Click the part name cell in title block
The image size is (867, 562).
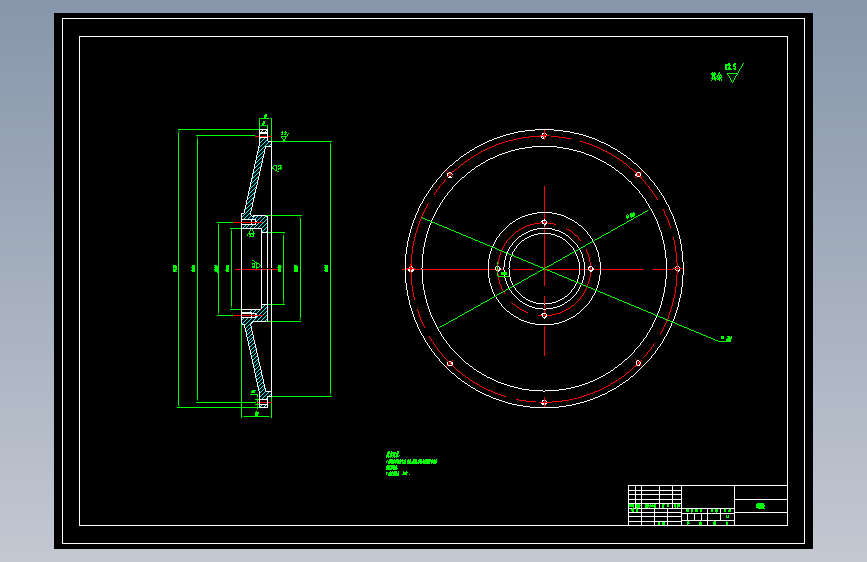point(761,506)
